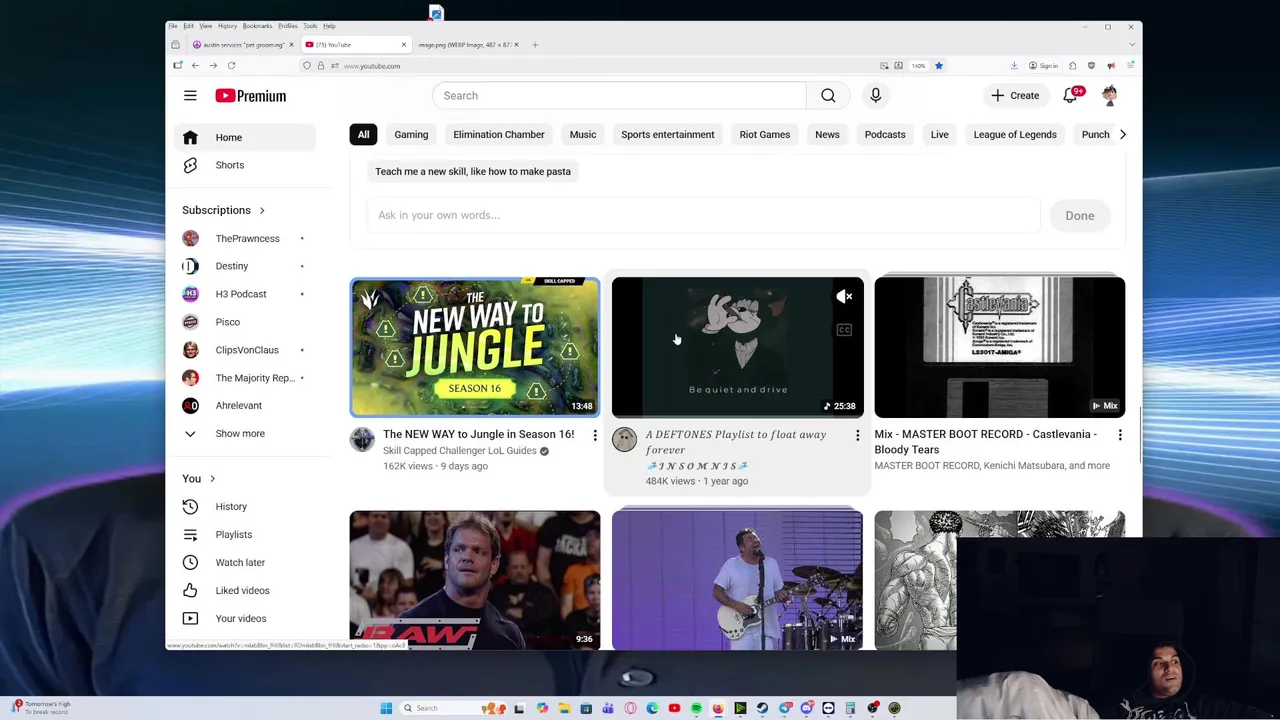The width and height of the screenshot is (1280, 720).
Task: Open a new browser tab
Action: [x=535, y=45]
